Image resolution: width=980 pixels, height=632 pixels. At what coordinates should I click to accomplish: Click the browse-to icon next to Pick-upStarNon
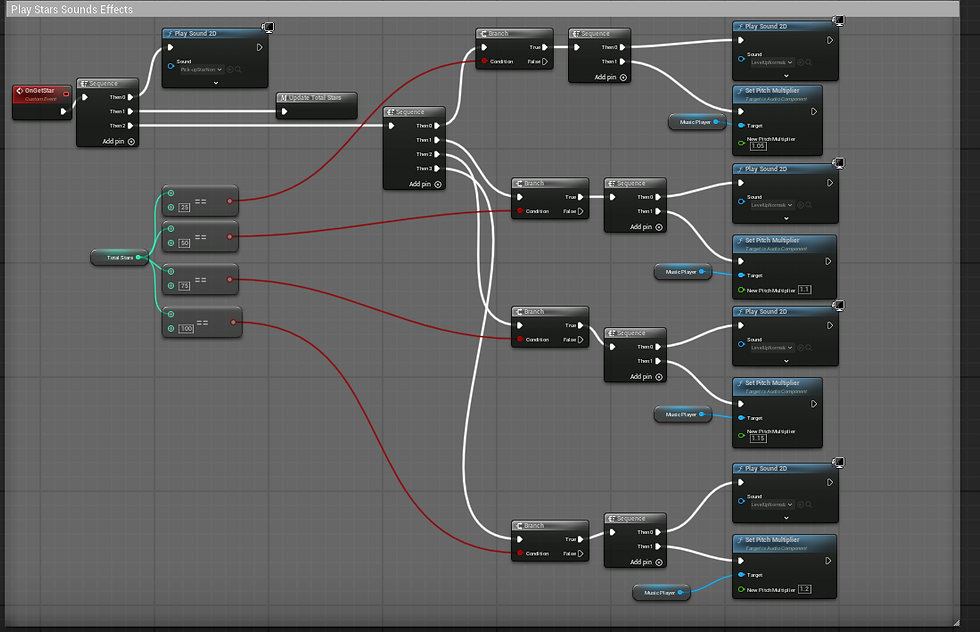(x=230, y=69)
